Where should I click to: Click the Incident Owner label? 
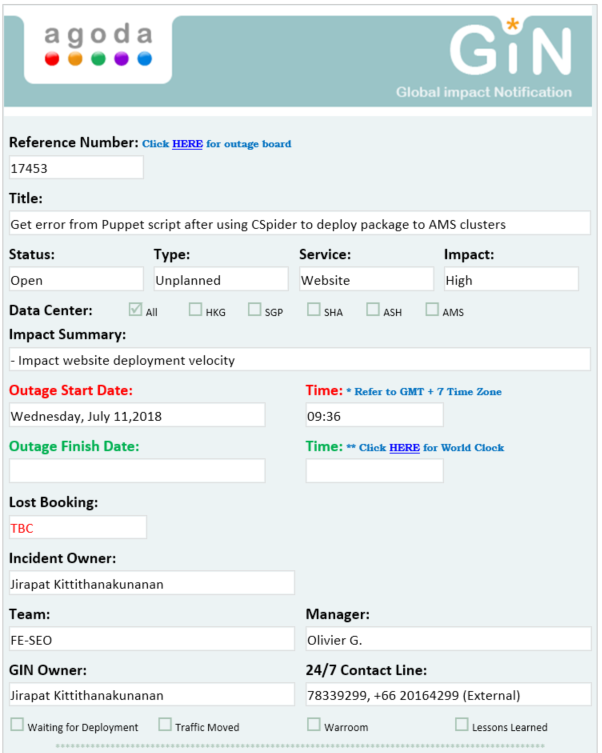click(62, 559)
